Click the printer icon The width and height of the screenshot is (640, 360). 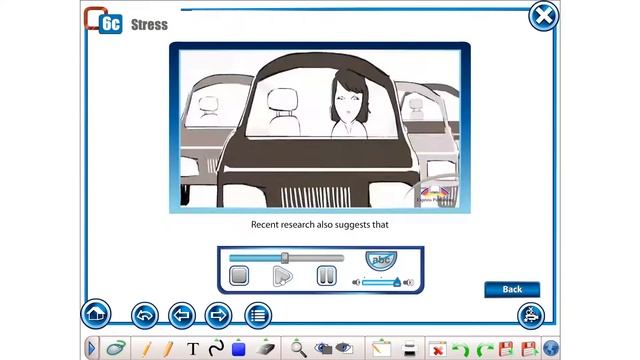coord(409,349)
